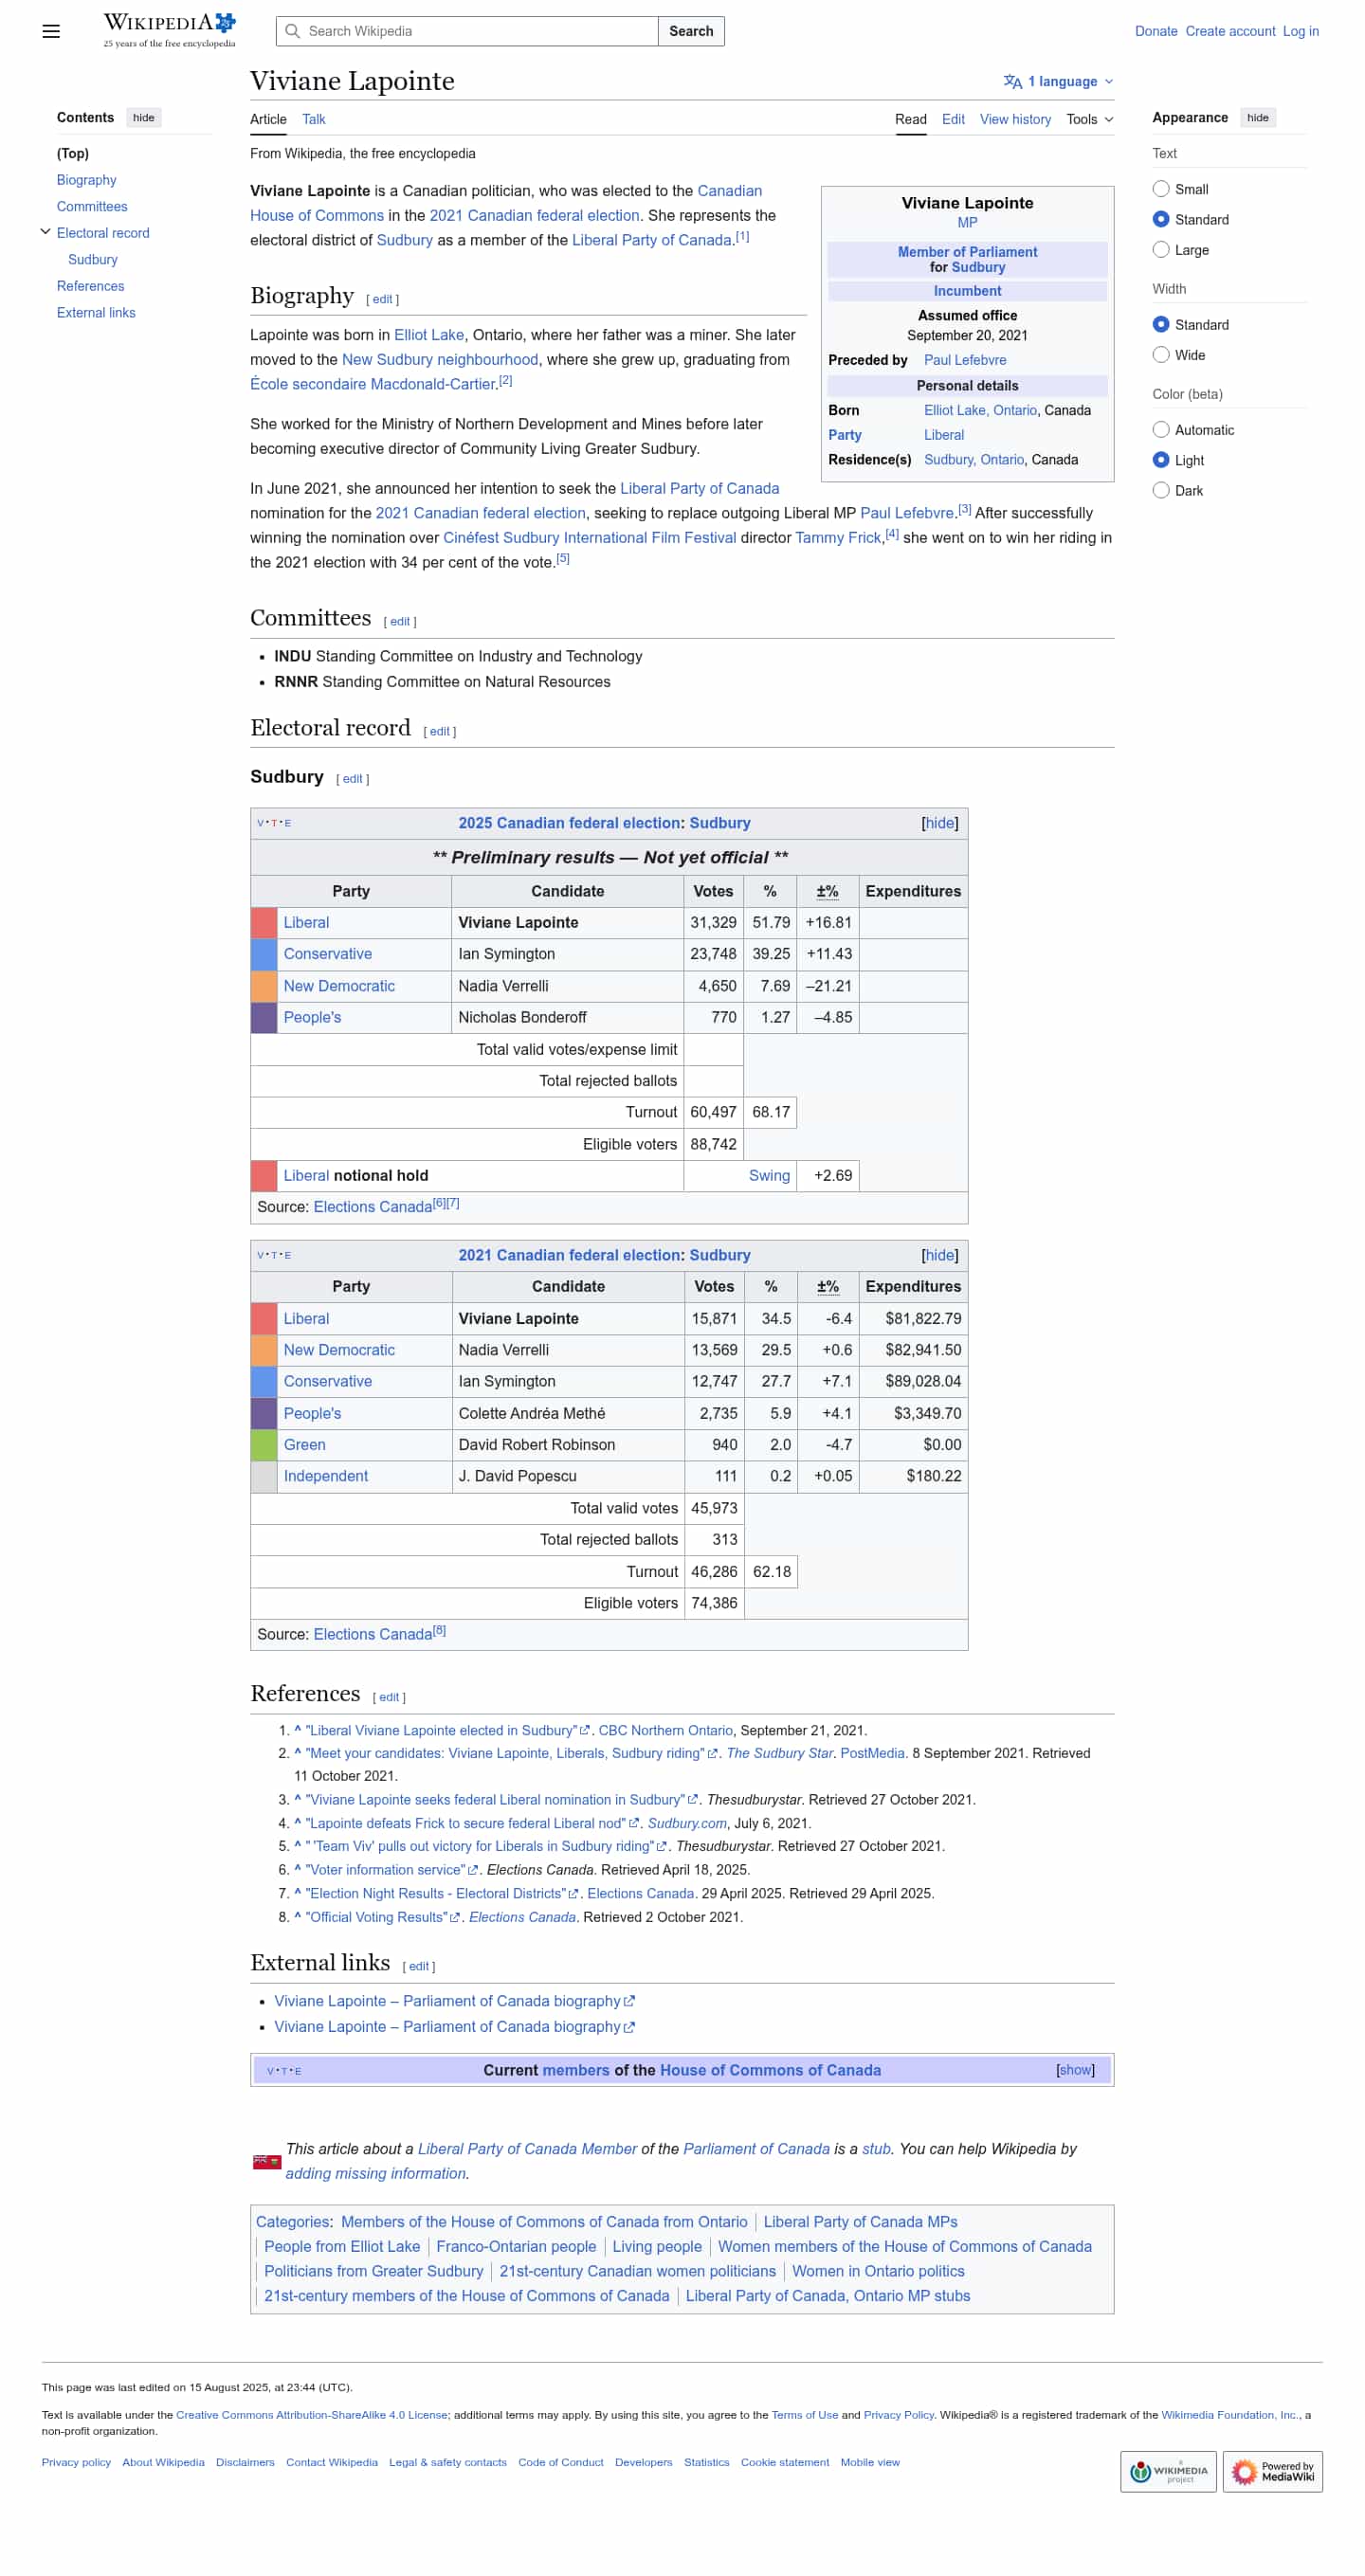Hide the 2025 federal election table
Image resolution: width=1365 pixels, height=2576 pixels.
pos(939,823)
